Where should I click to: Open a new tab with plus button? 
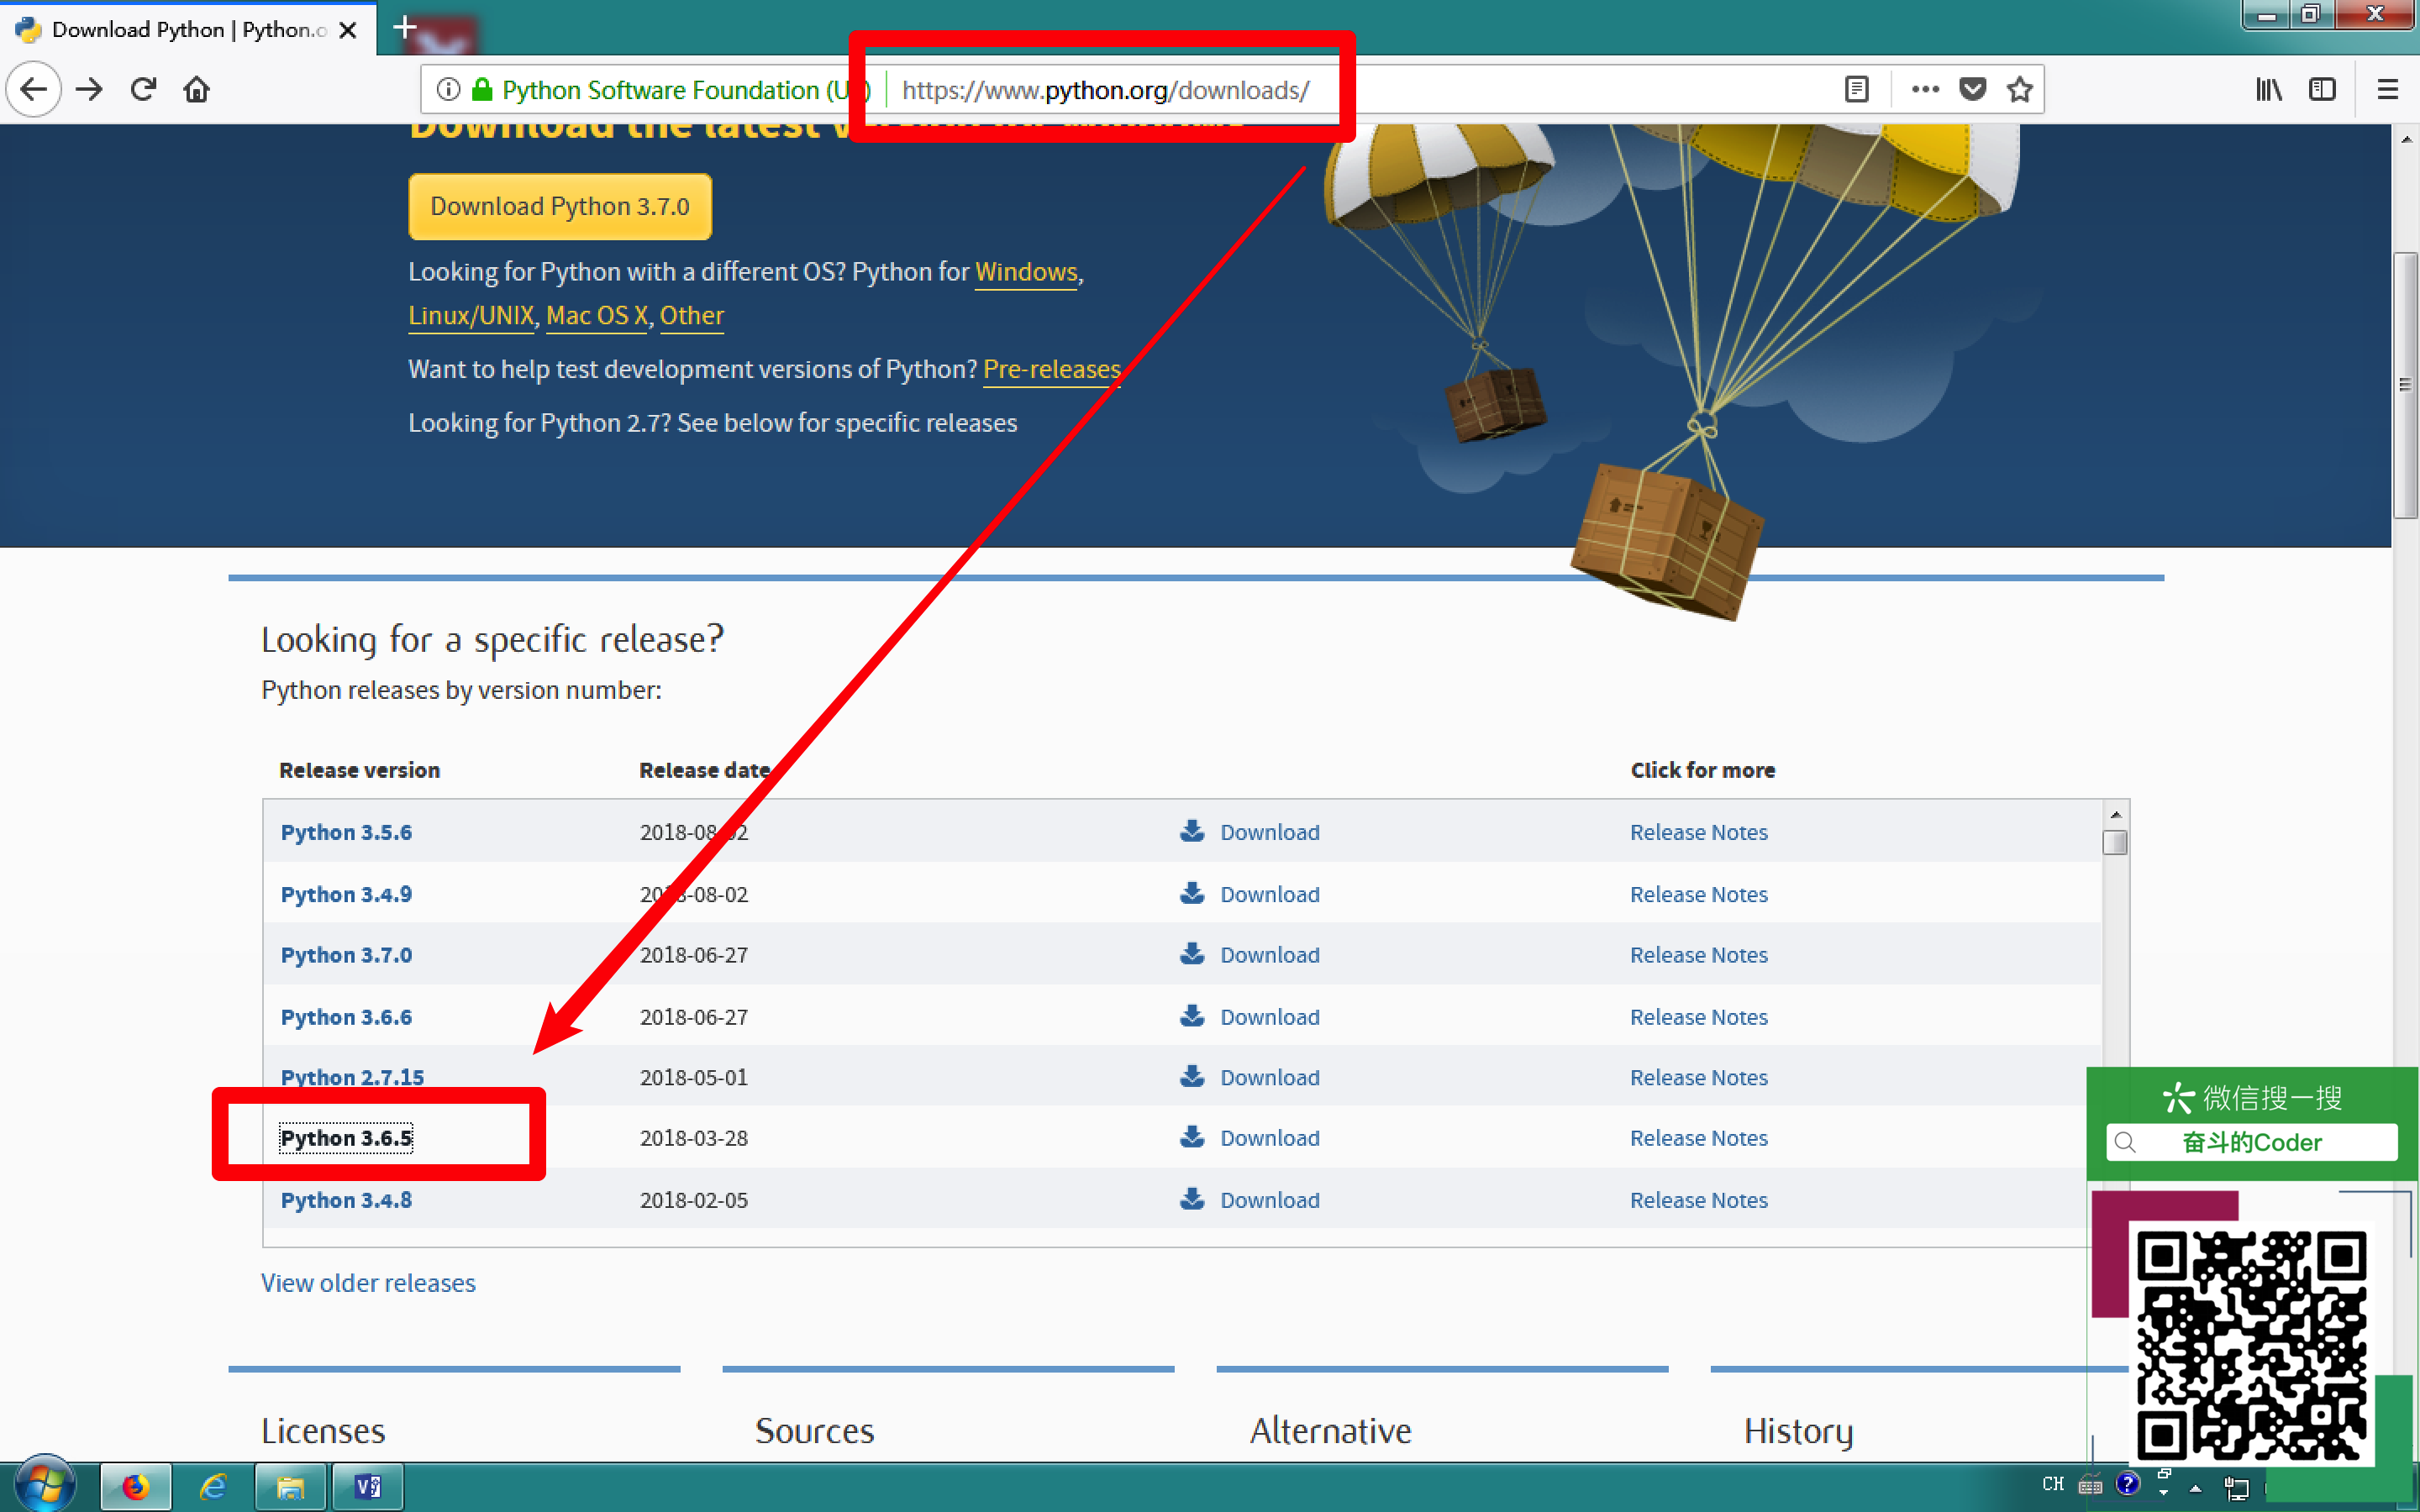point(404,28)
